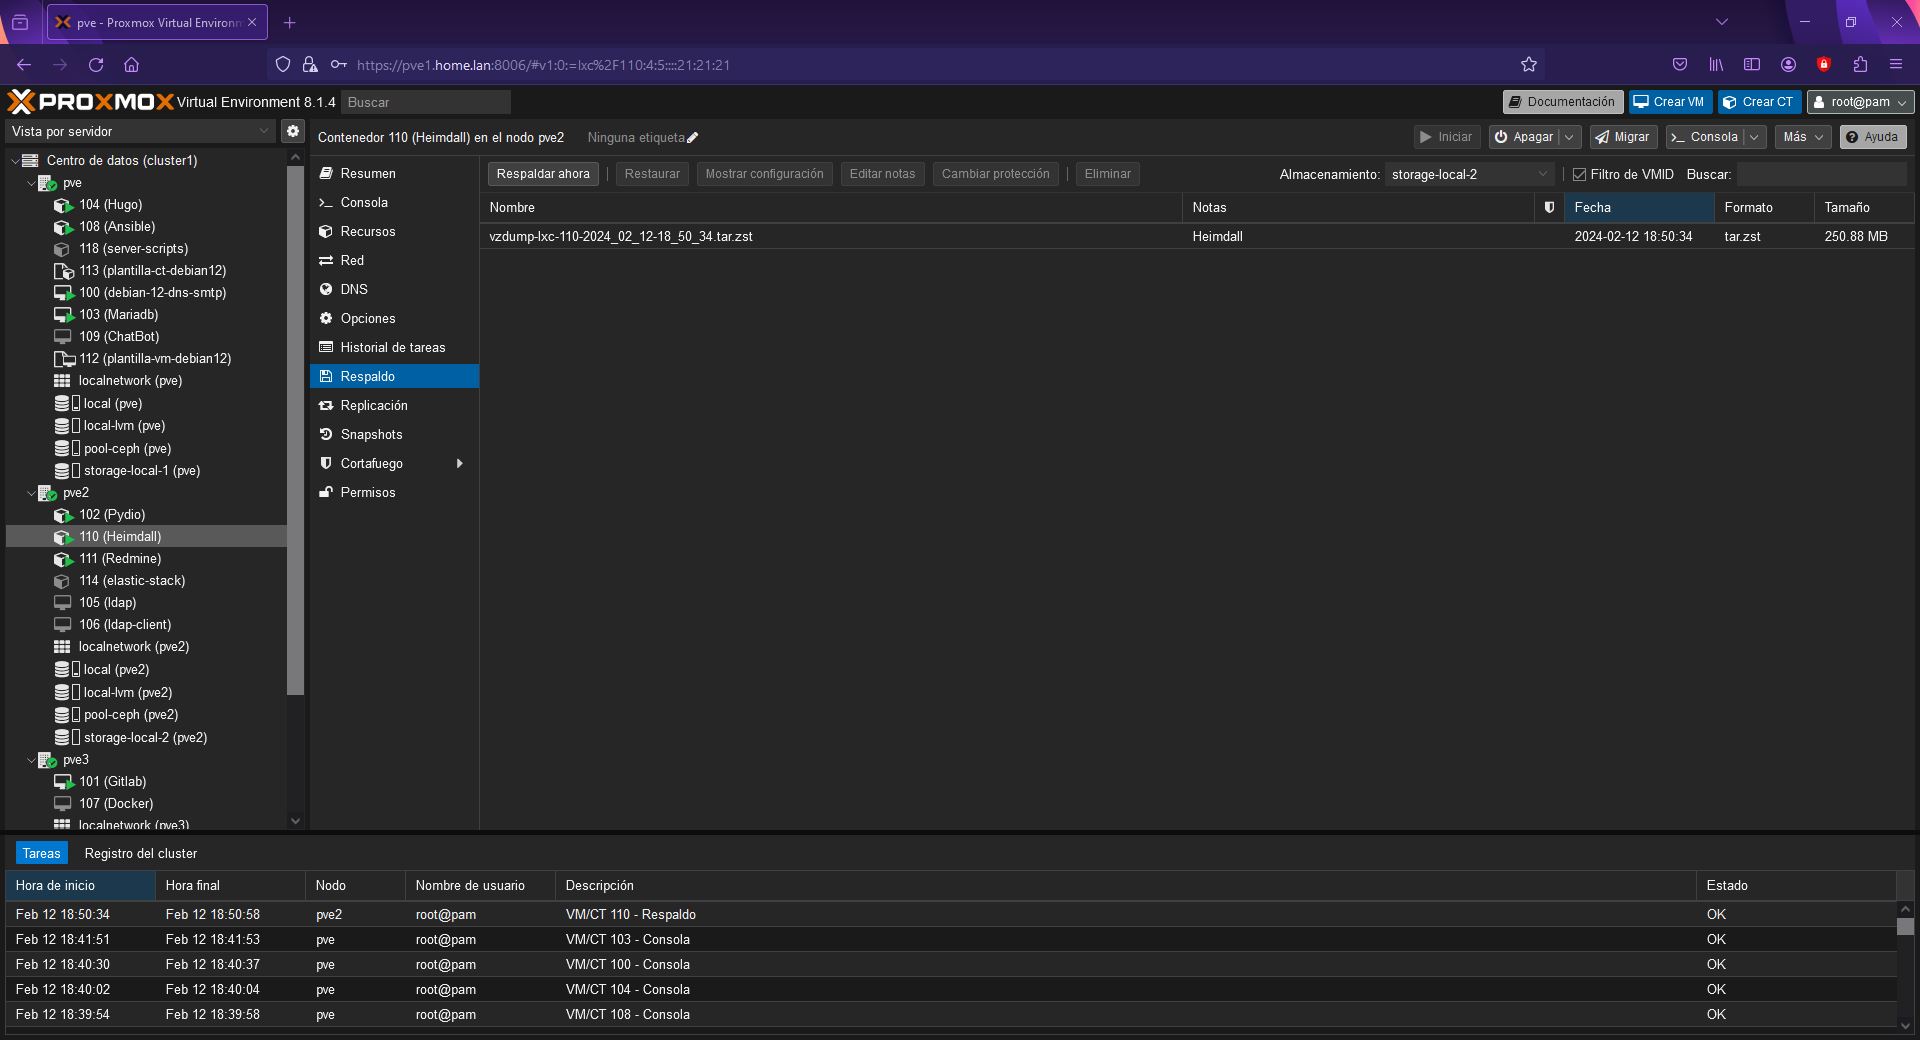Expand the Cortafuego submenu arrow
Screen dimensions: 1920x1040
[x=460, y=464]
